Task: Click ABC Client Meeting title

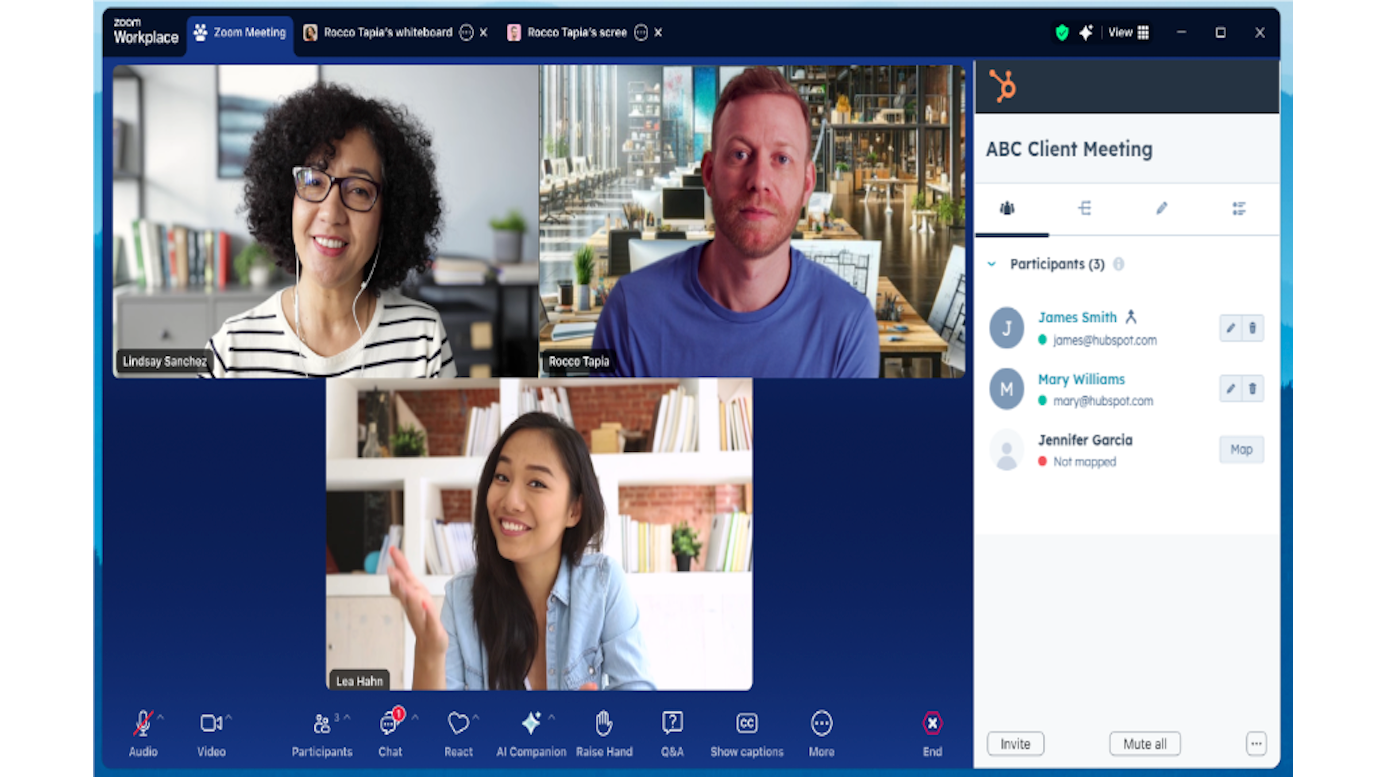Action: (1069, 150)
